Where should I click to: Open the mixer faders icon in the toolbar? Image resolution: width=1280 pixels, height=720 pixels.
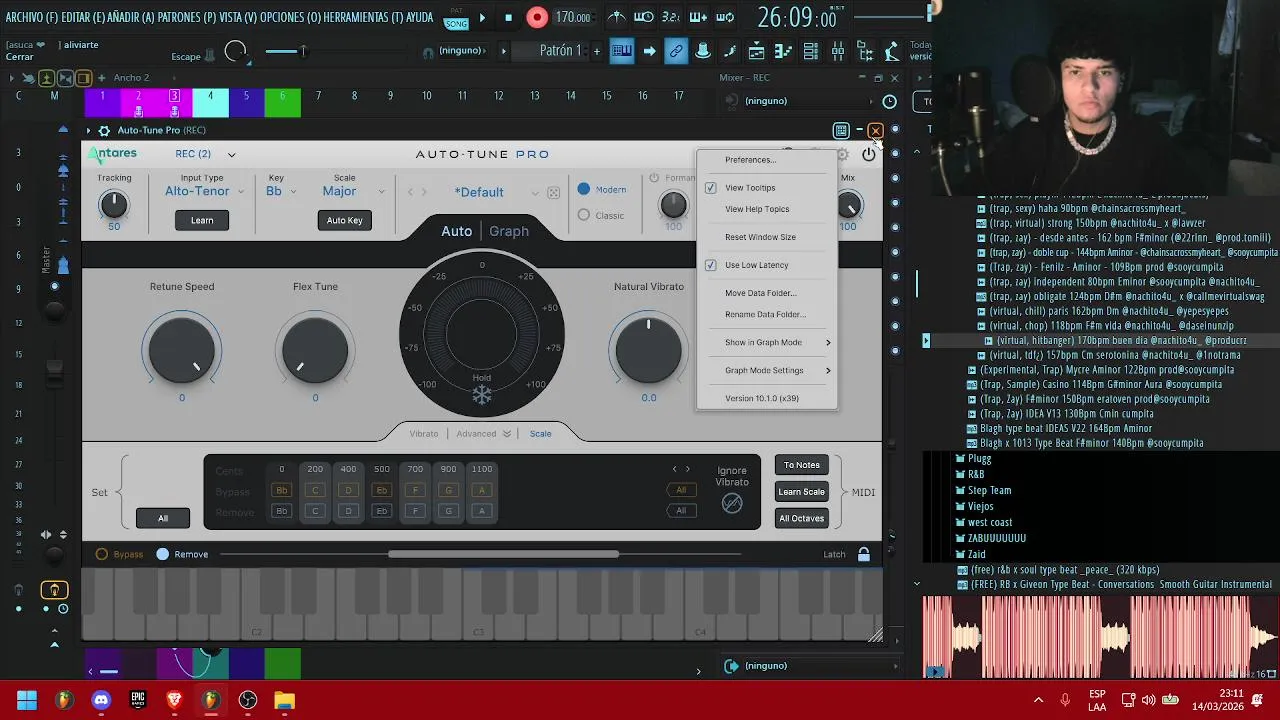point(838,51)
